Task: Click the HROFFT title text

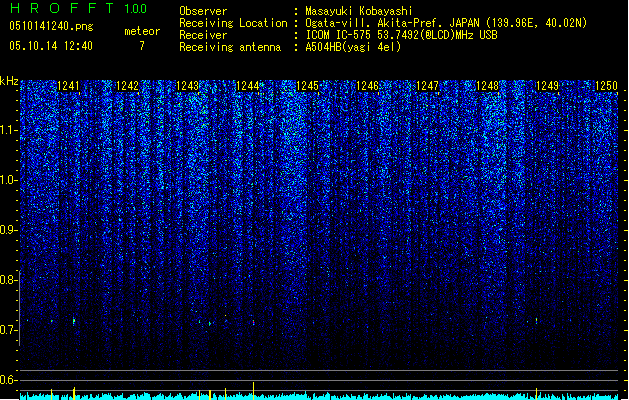Action: click(62, 8)
